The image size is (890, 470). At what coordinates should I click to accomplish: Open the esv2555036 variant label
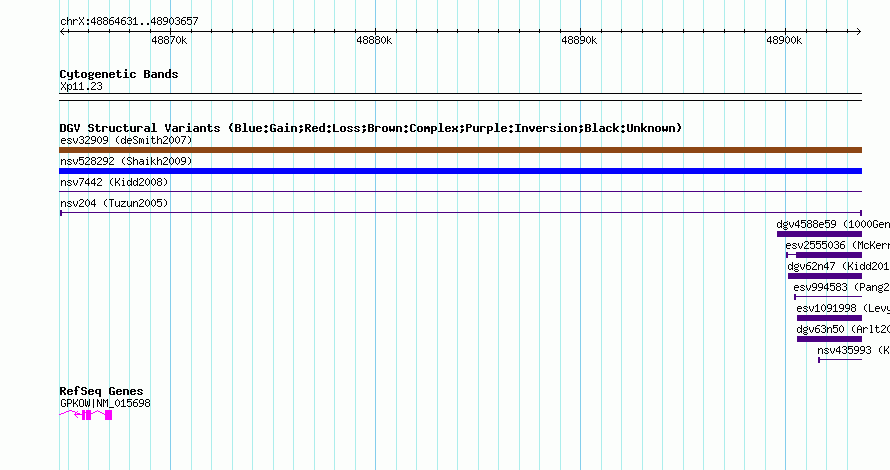[x=838, y=245]
